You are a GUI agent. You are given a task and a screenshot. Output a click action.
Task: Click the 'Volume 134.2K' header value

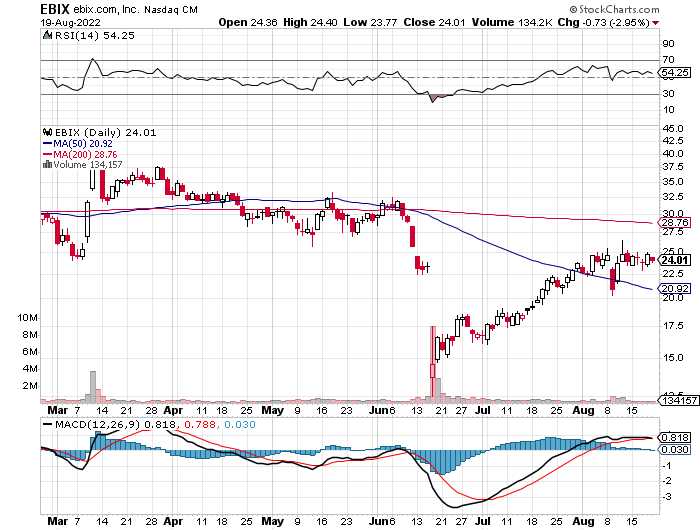point(512,22)
